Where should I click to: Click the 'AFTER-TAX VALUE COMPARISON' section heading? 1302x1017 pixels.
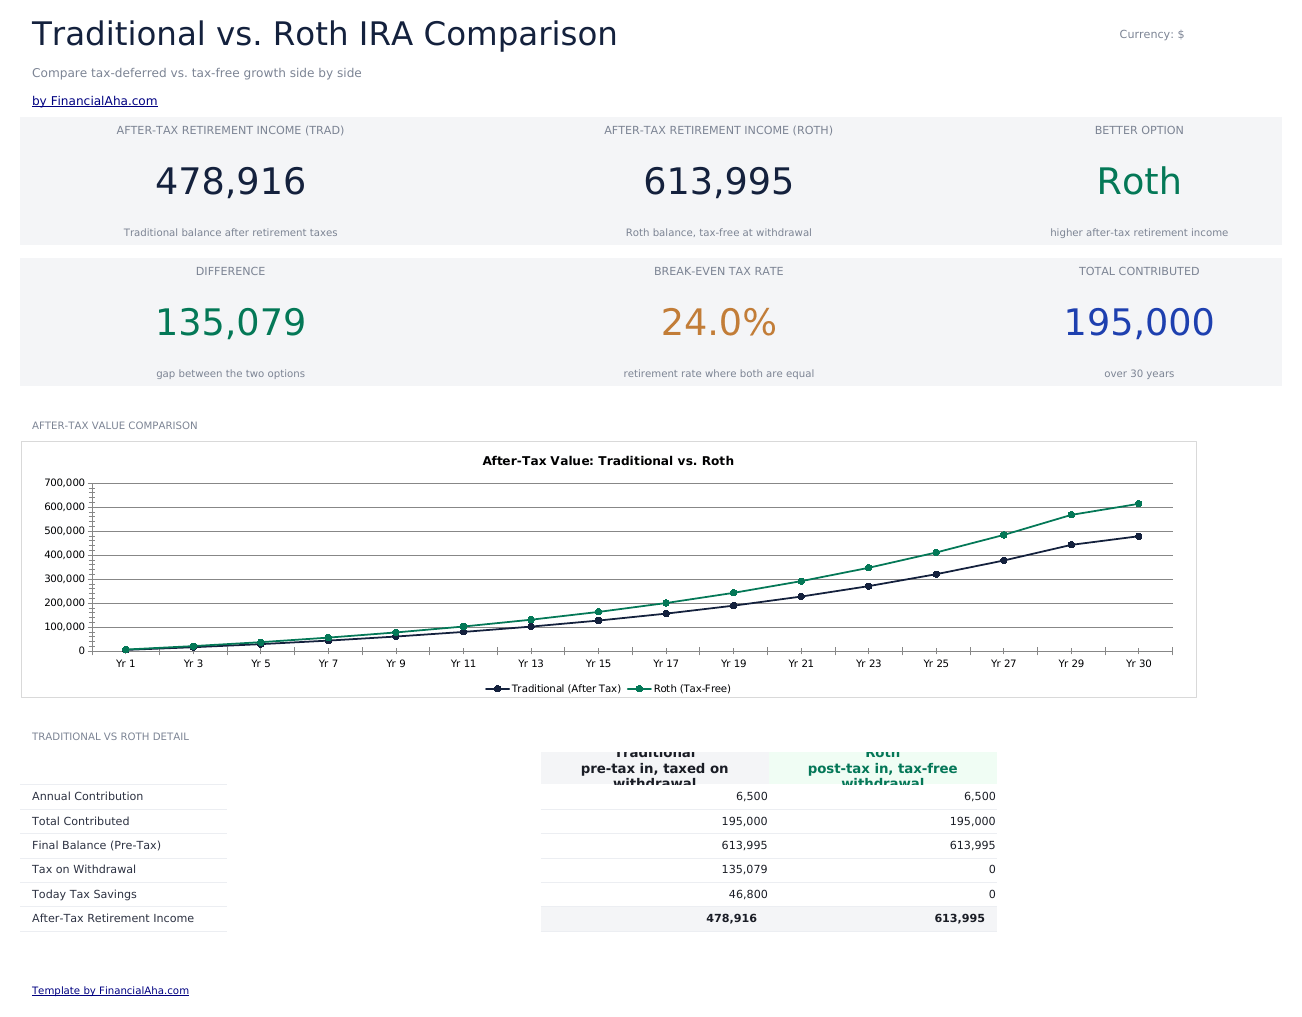115,426
